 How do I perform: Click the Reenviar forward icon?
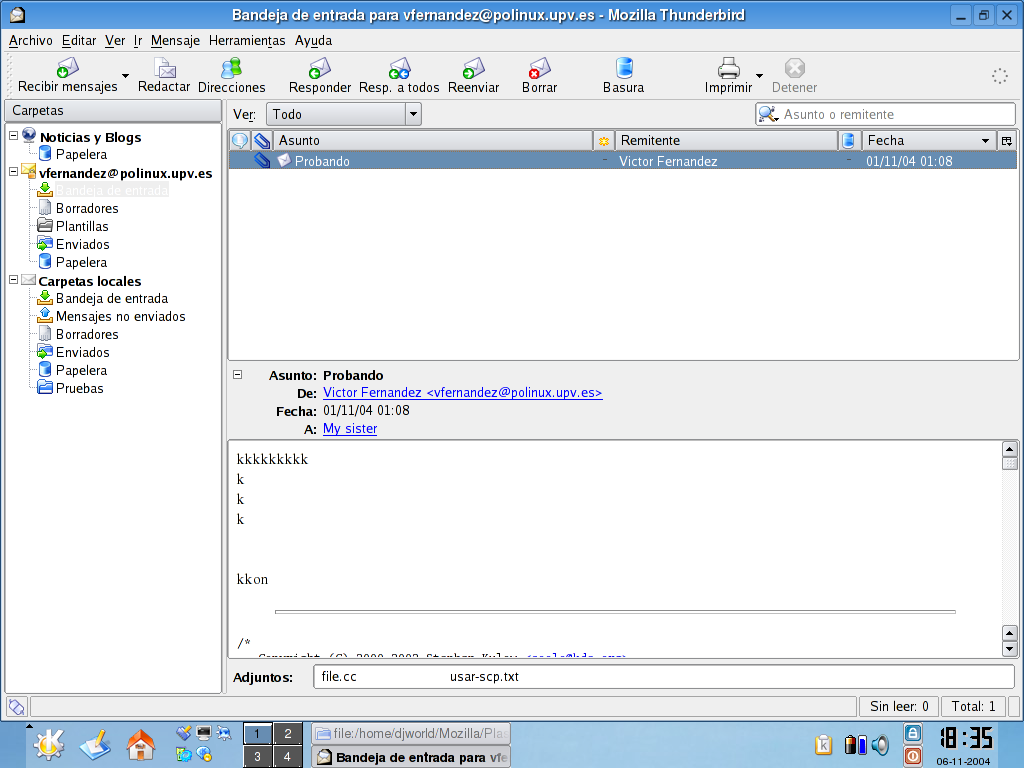(473, 68)
